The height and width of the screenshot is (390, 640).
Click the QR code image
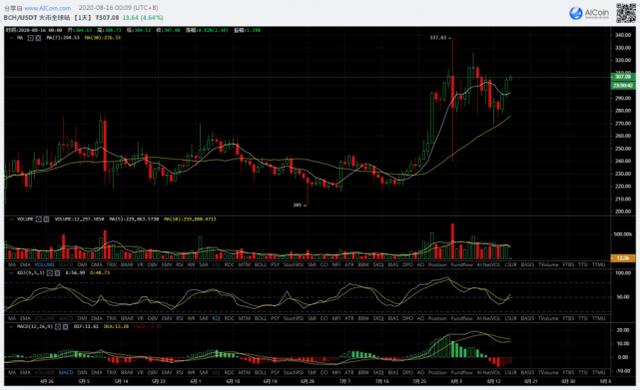point(626,13)
